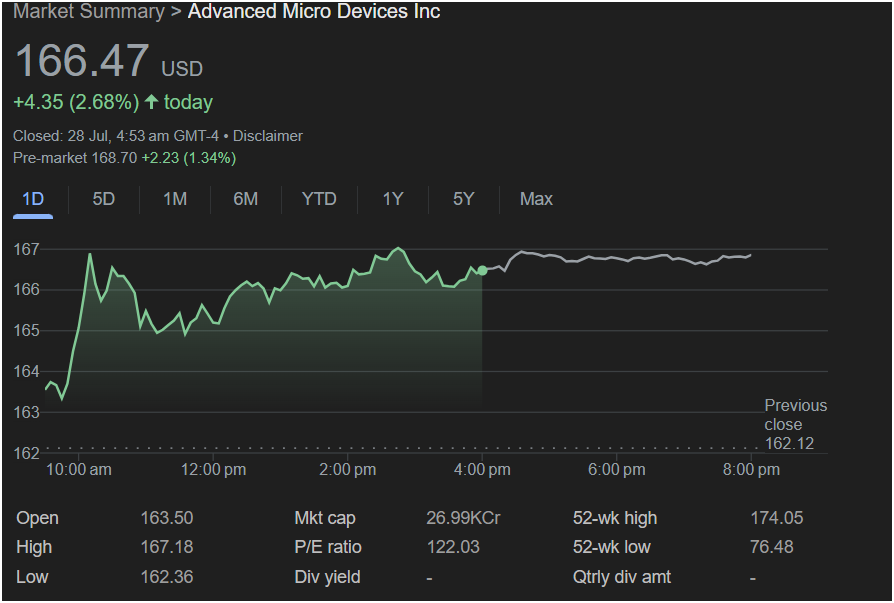Click the USD currency label
Screen dimensions: 894x603
pyautogui.click(x=182, y=70)
